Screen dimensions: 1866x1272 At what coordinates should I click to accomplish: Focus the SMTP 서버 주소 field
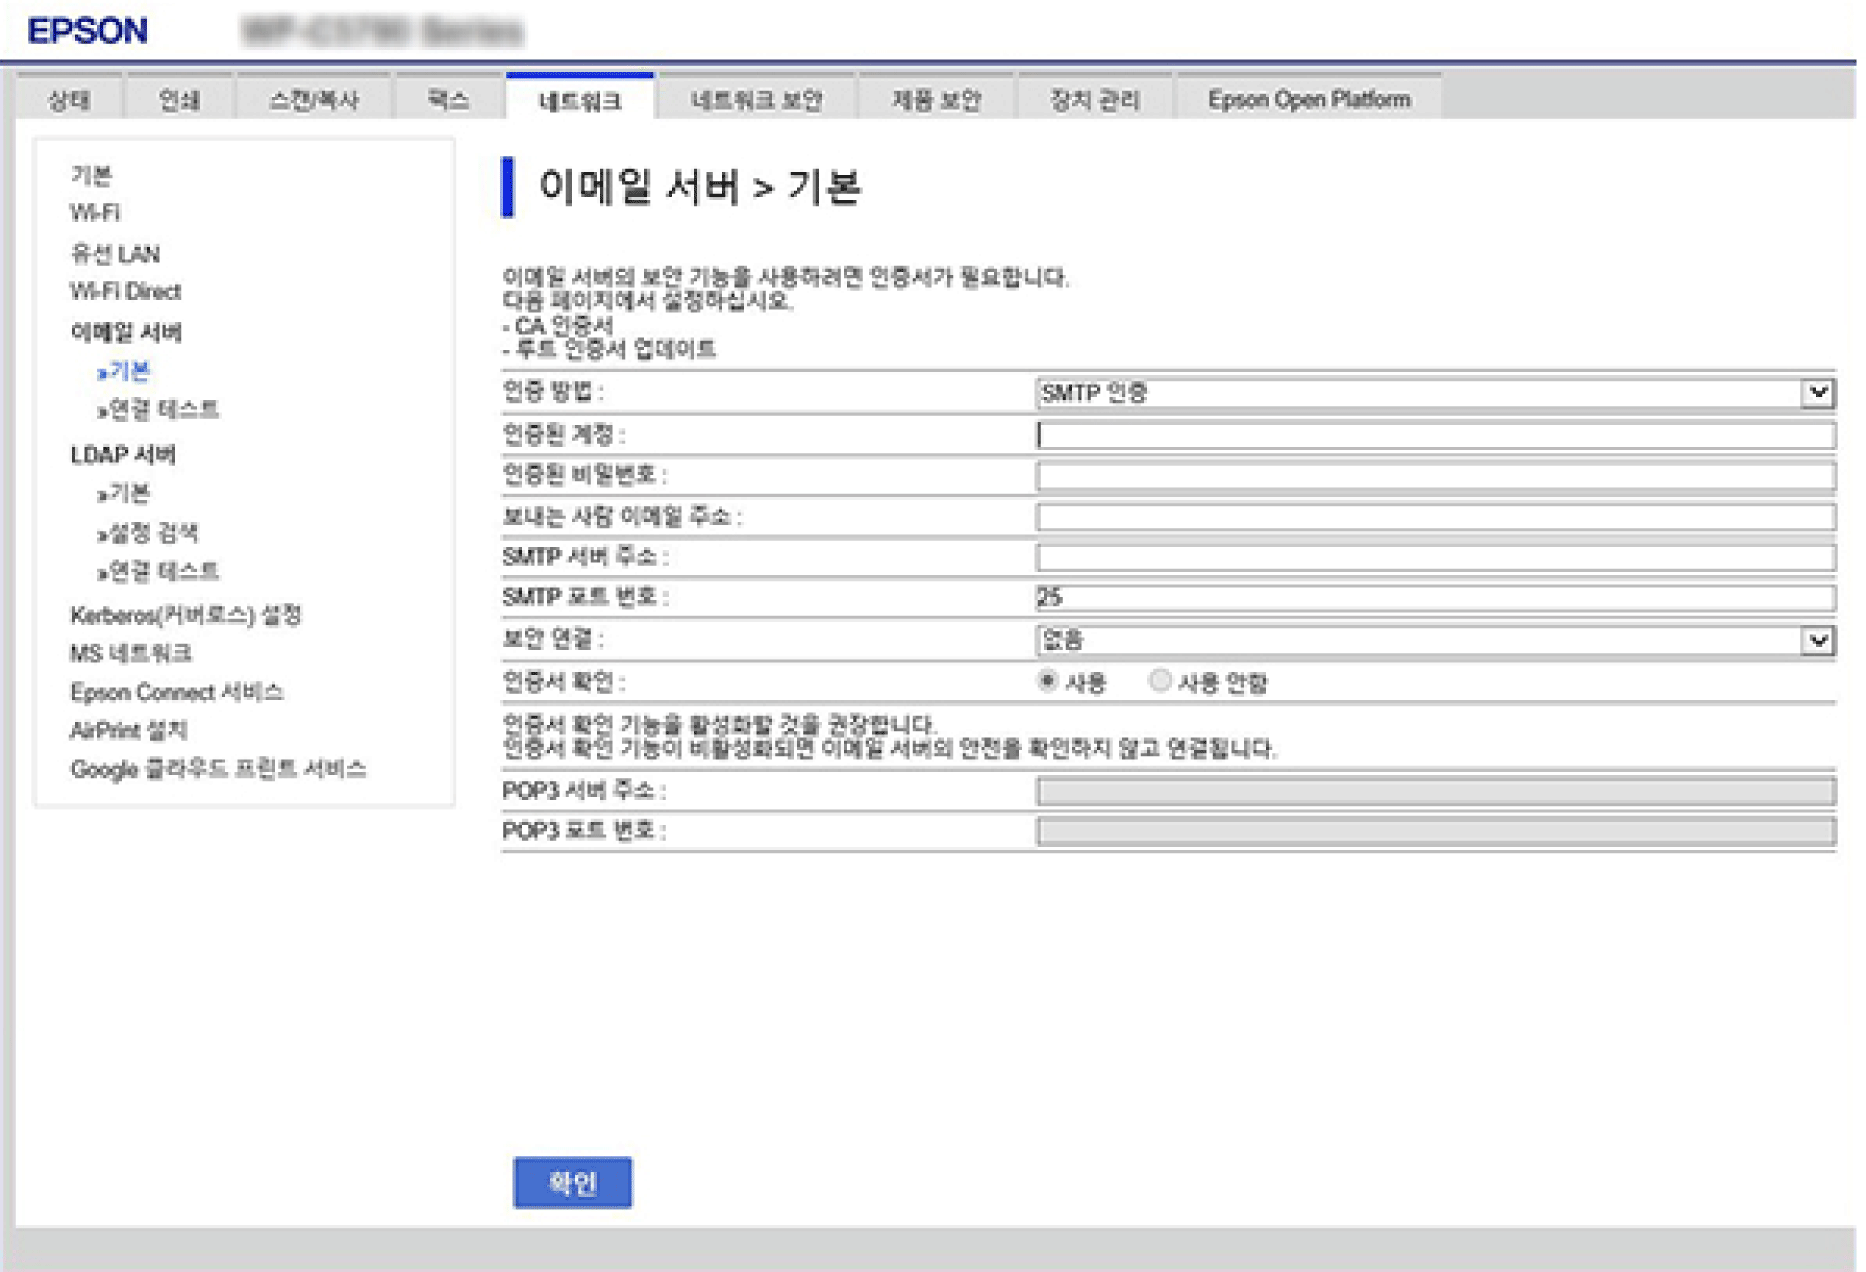click(x=1433, y=557)
